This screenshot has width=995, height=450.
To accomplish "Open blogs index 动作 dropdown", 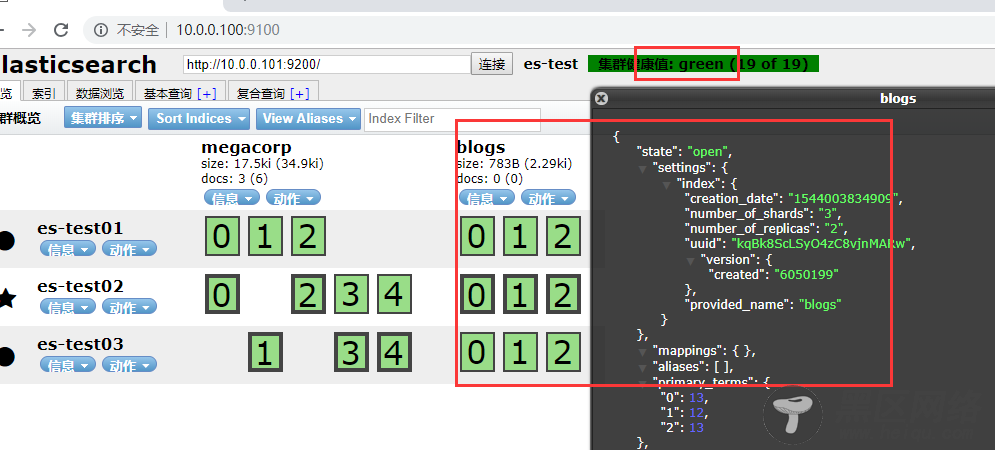I will coord(548,198).
